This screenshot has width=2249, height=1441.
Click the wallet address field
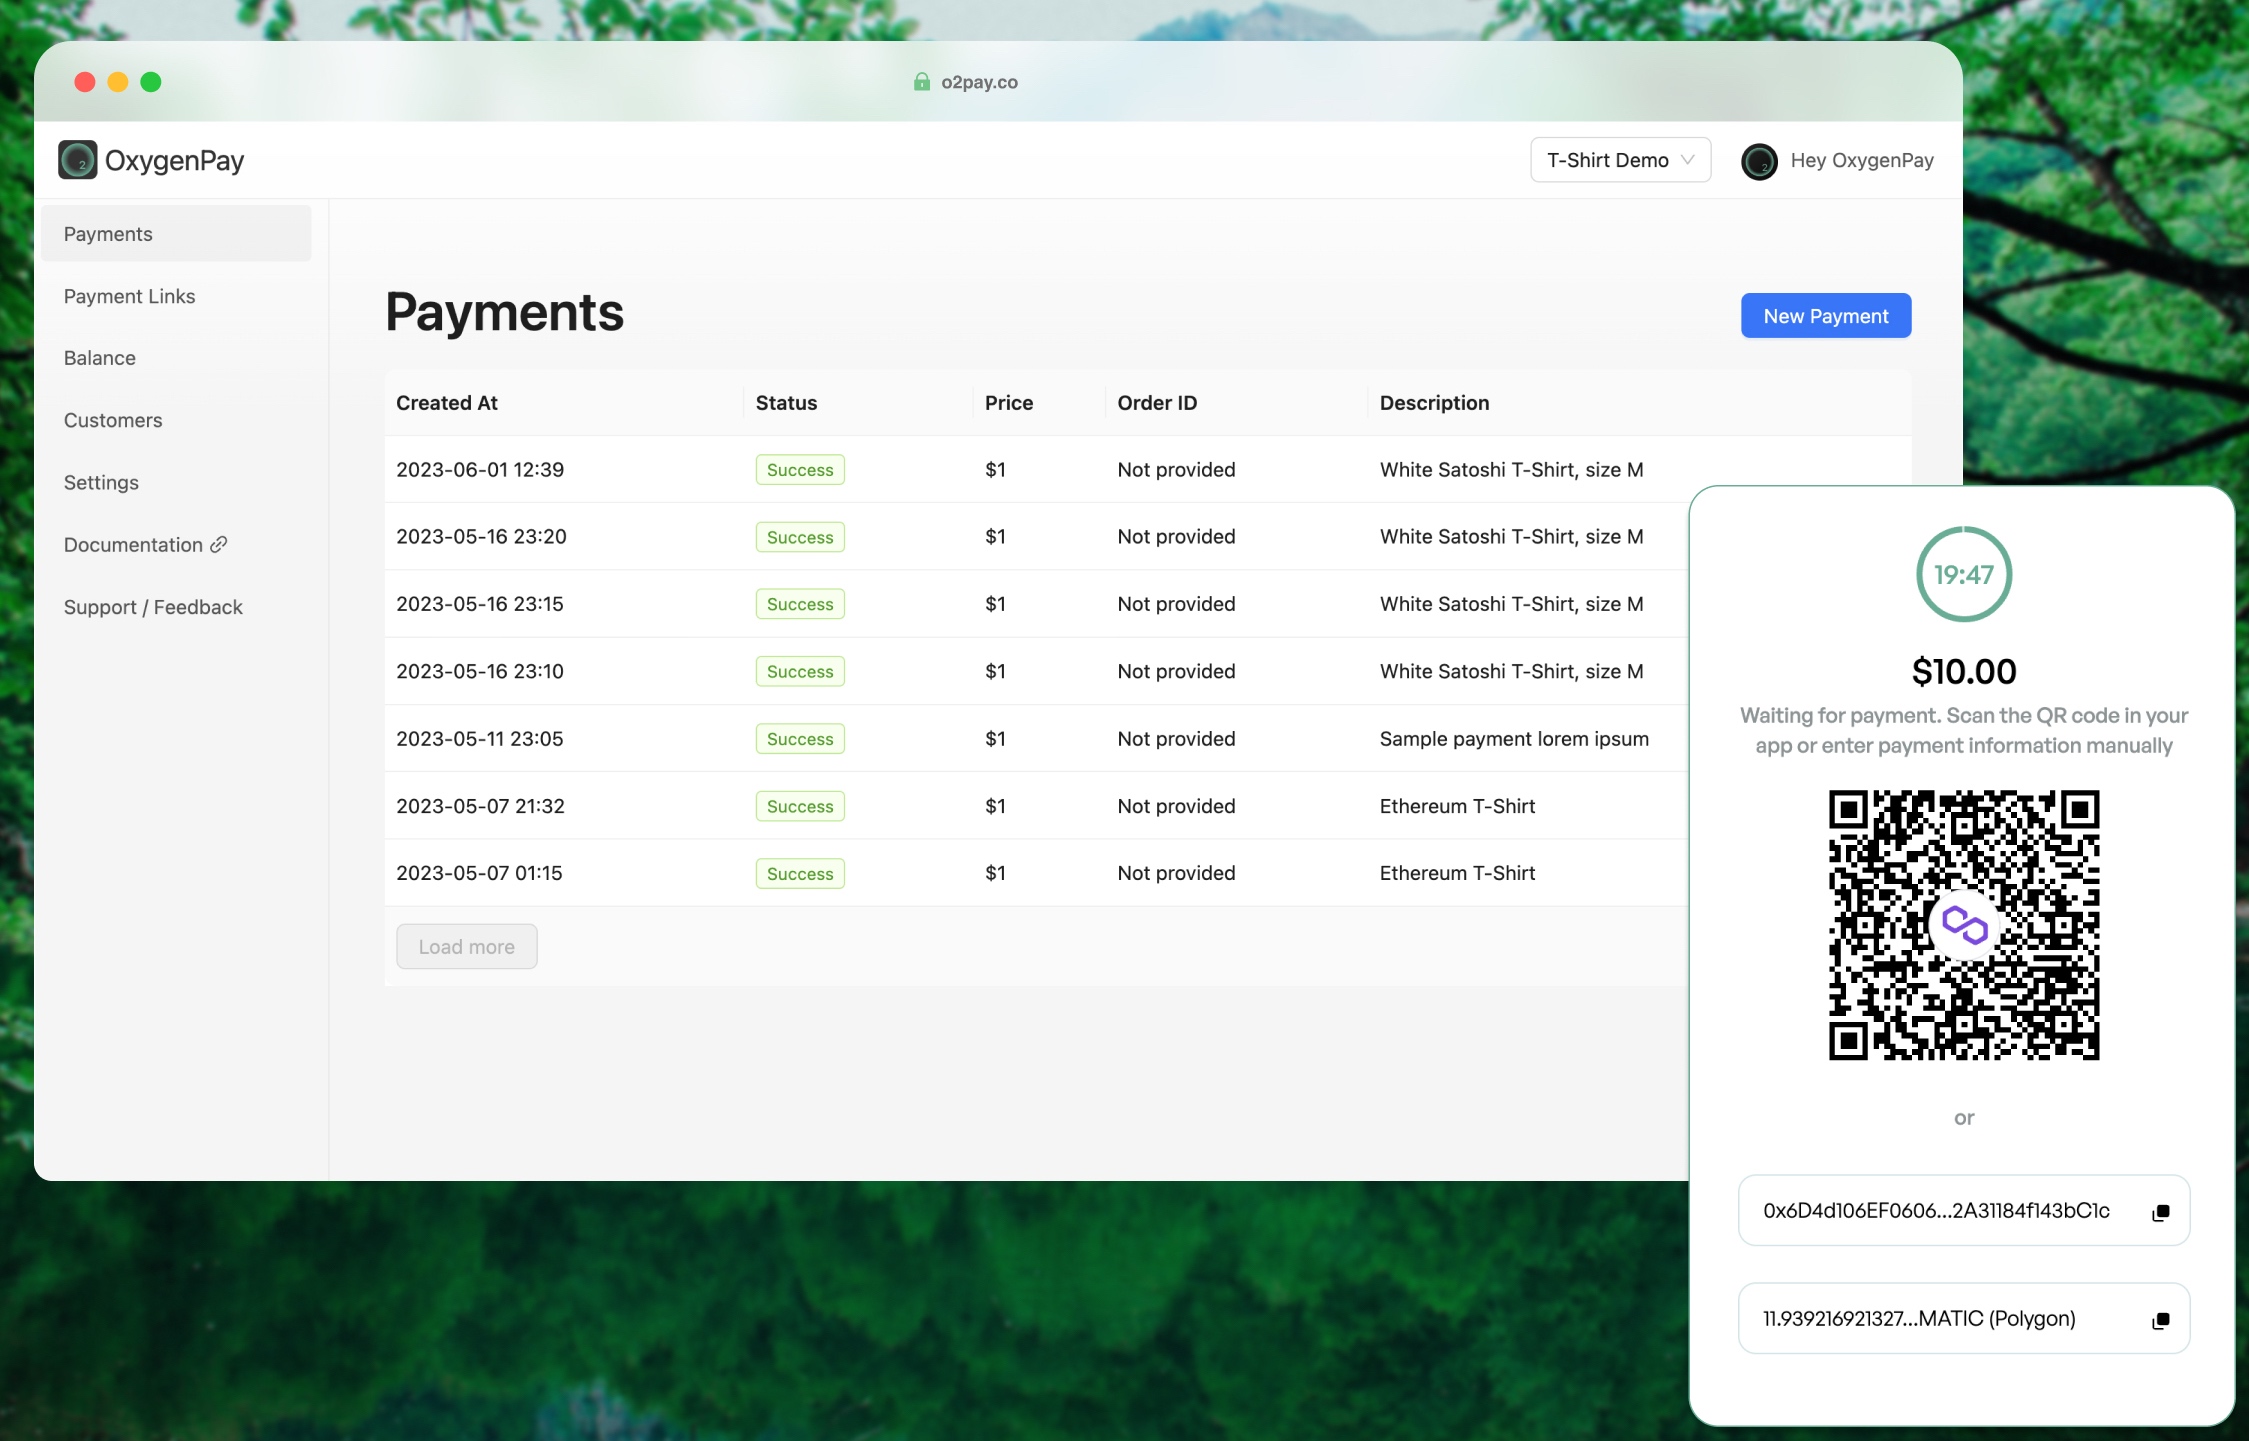point(1935,1210)
